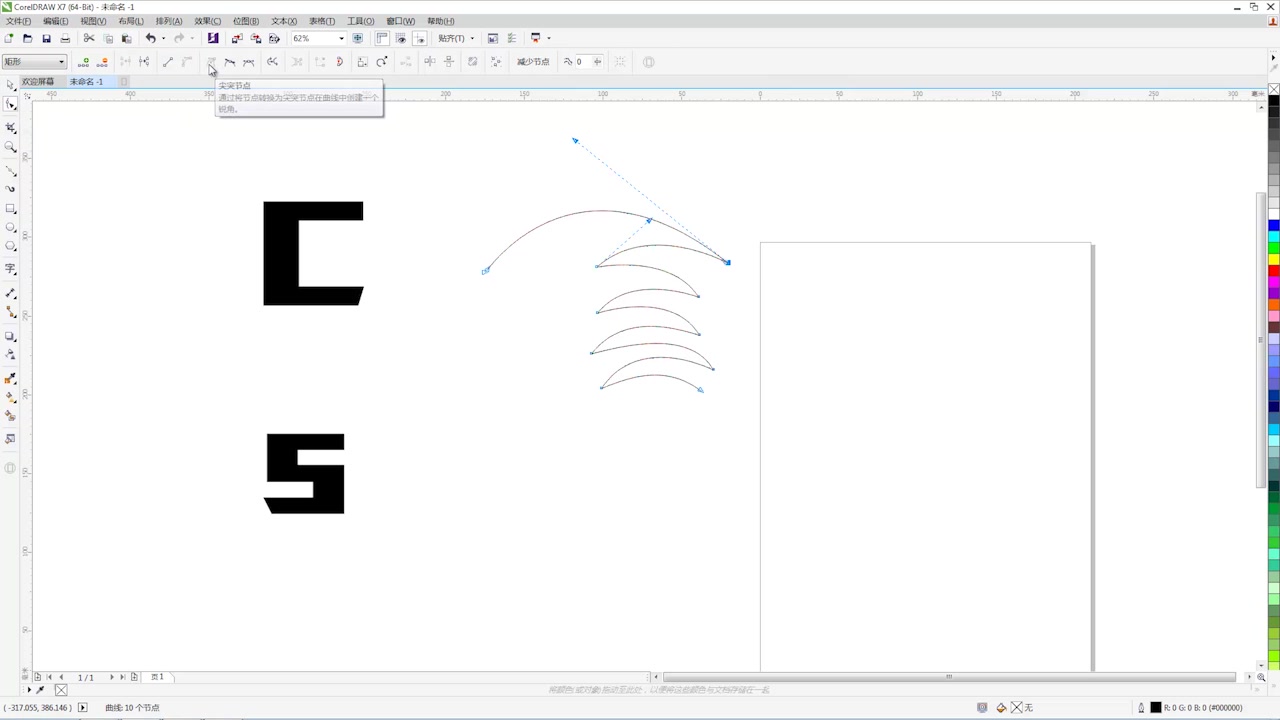Pick the Artistic Media tool
Viewport: 1280px width, 720px height.
[x=11, y=189]
